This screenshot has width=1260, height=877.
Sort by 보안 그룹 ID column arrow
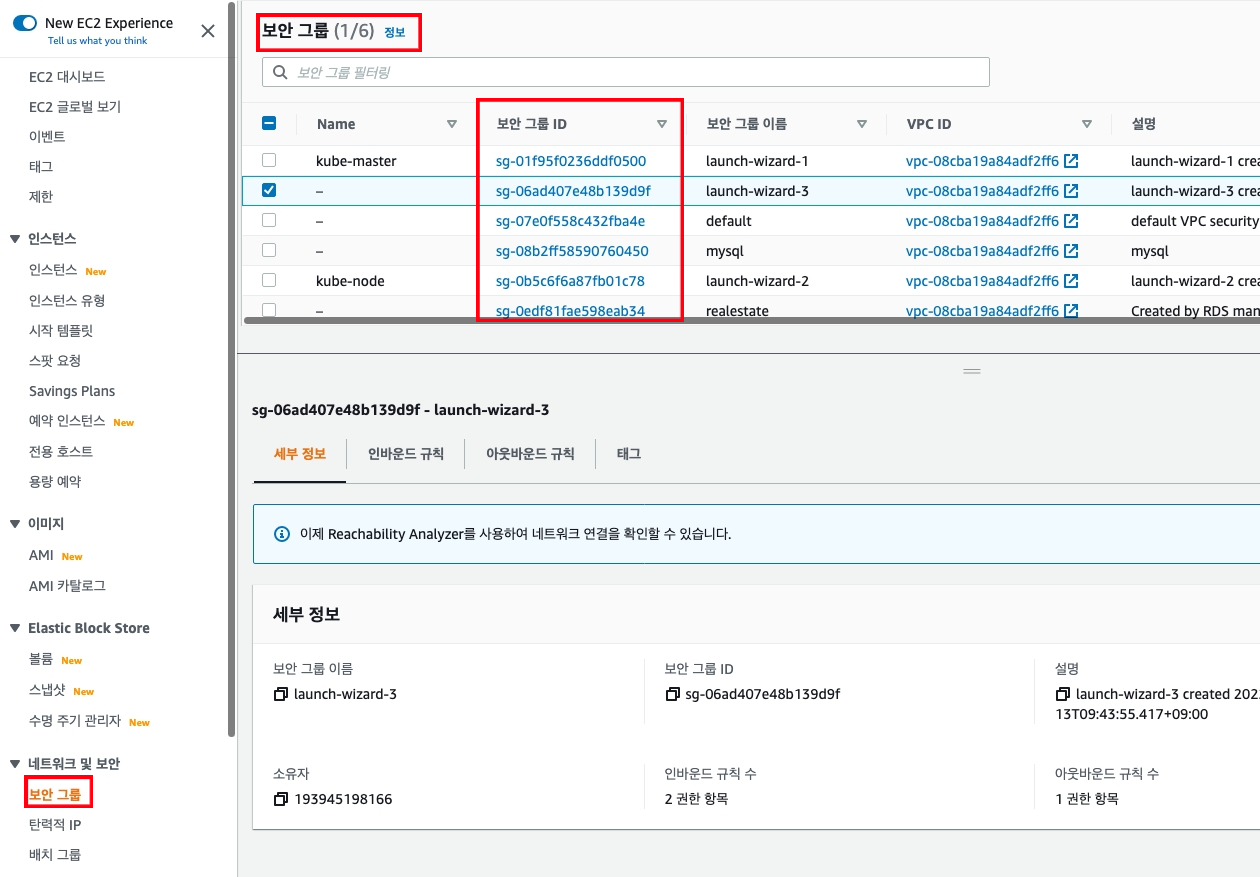coord(662,124)
